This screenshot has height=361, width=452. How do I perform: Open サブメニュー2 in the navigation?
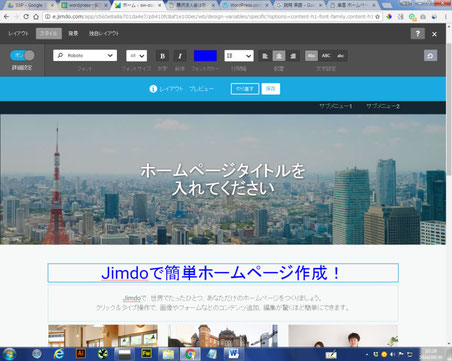(383, 106)
